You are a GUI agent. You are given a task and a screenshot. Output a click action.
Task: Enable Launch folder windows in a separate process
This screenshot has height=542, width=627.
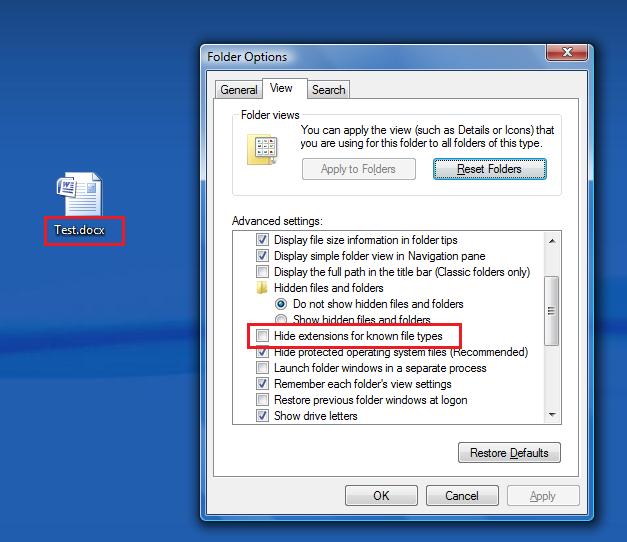click(x=262, y=368)
